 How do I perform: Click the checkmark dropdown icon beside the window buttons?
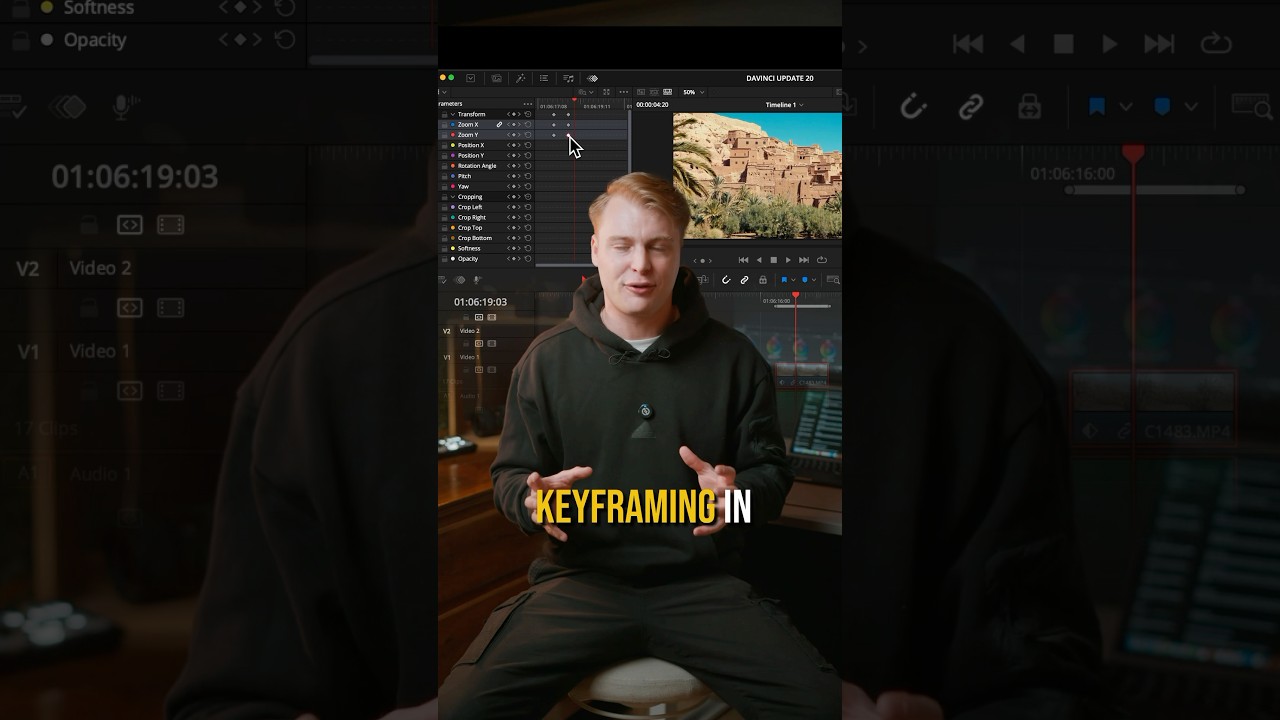470,78
